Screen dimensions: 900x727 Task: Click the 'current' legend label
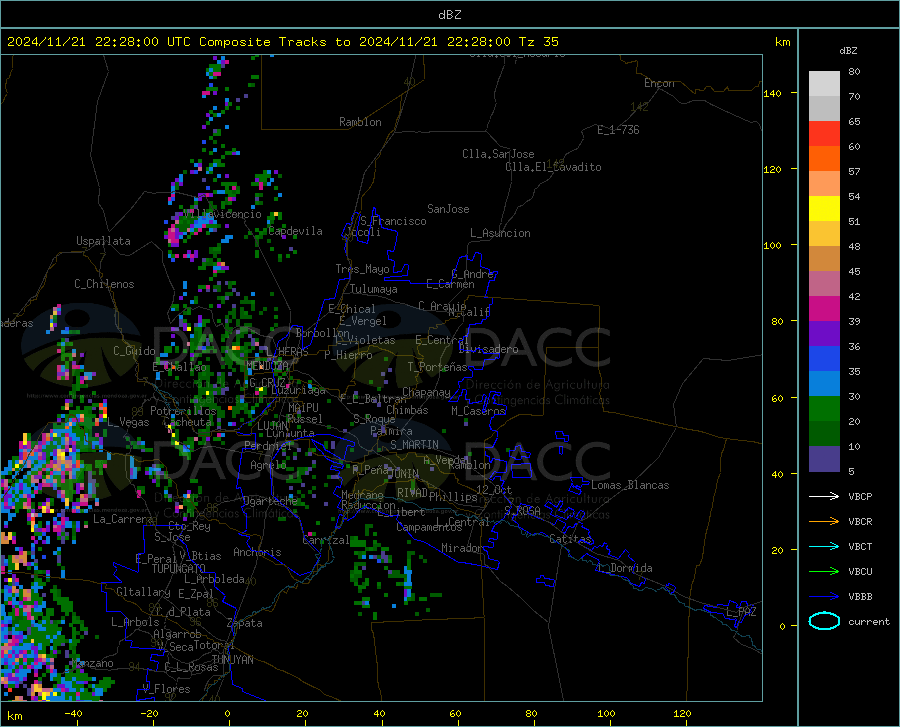pyautogui.click(x=868, y=621)
